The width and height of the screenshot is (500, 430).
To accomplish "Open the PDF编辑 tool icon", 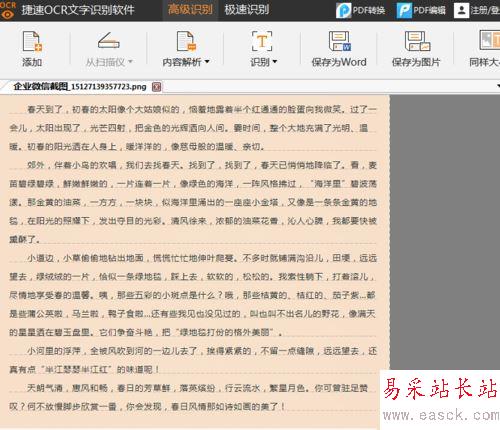I will click(x=404, y=10).
